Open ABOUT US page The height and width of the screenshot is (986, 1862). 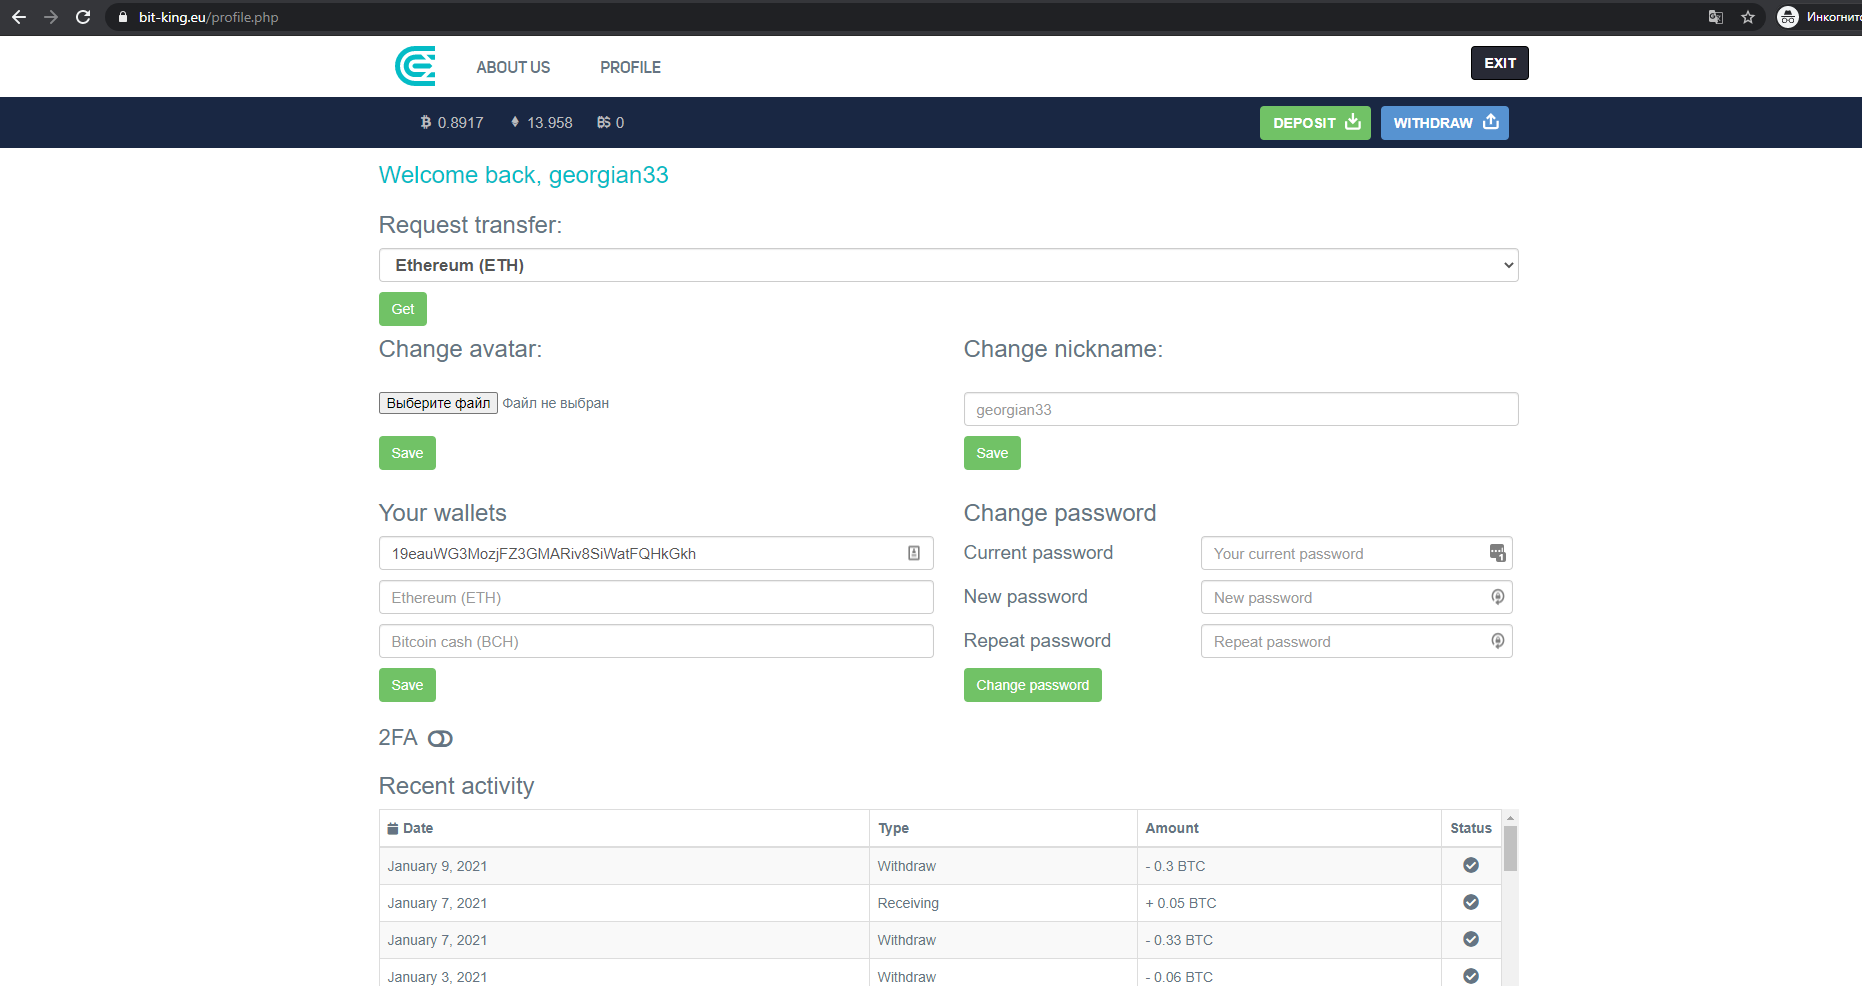pos(513,67)
